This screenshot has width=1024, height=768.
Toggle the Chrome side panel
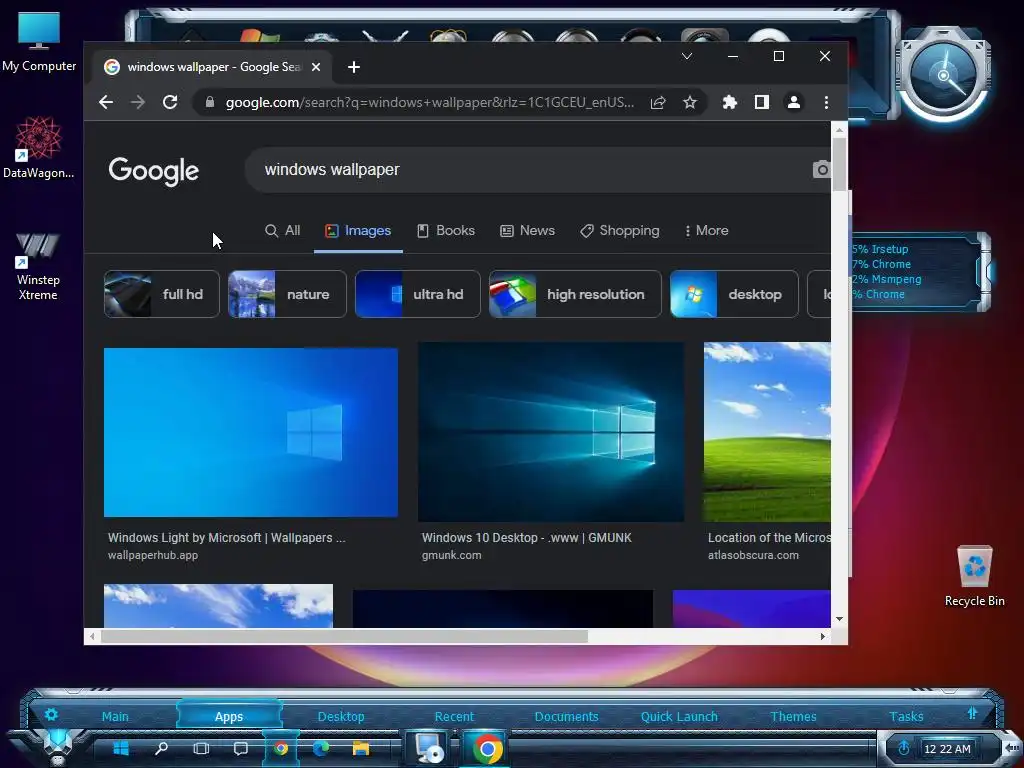point(761,103)
